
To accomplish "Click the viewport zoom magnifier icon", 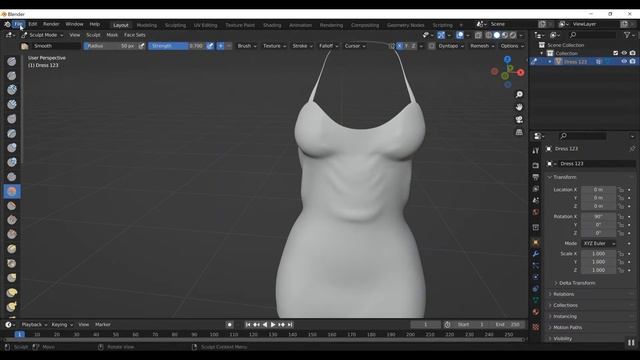I will (519, 95).
